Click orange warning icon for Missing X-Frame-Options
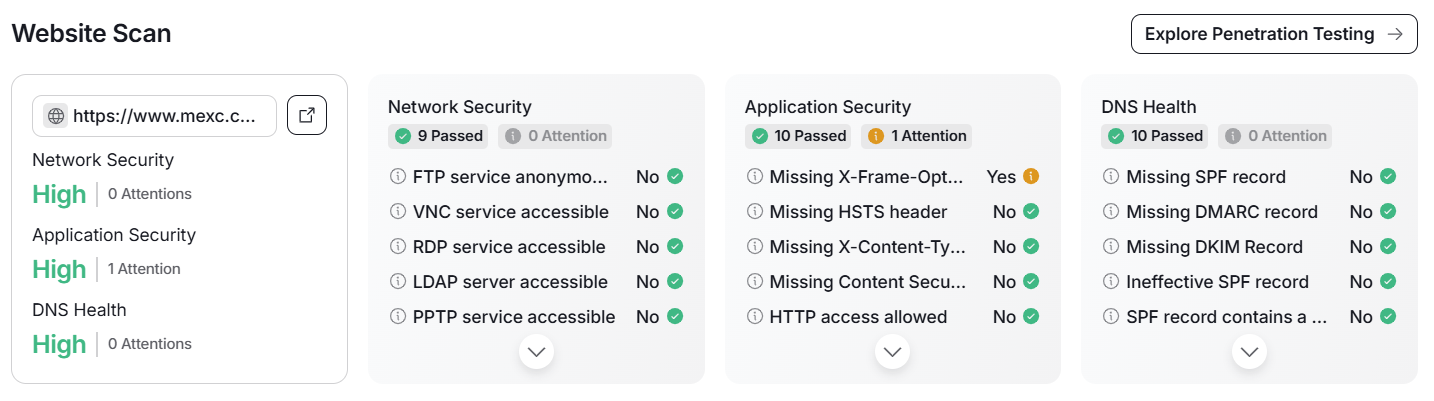Screen dimensions: 1434x401 pyautogui.click(x=1031, y=177)
